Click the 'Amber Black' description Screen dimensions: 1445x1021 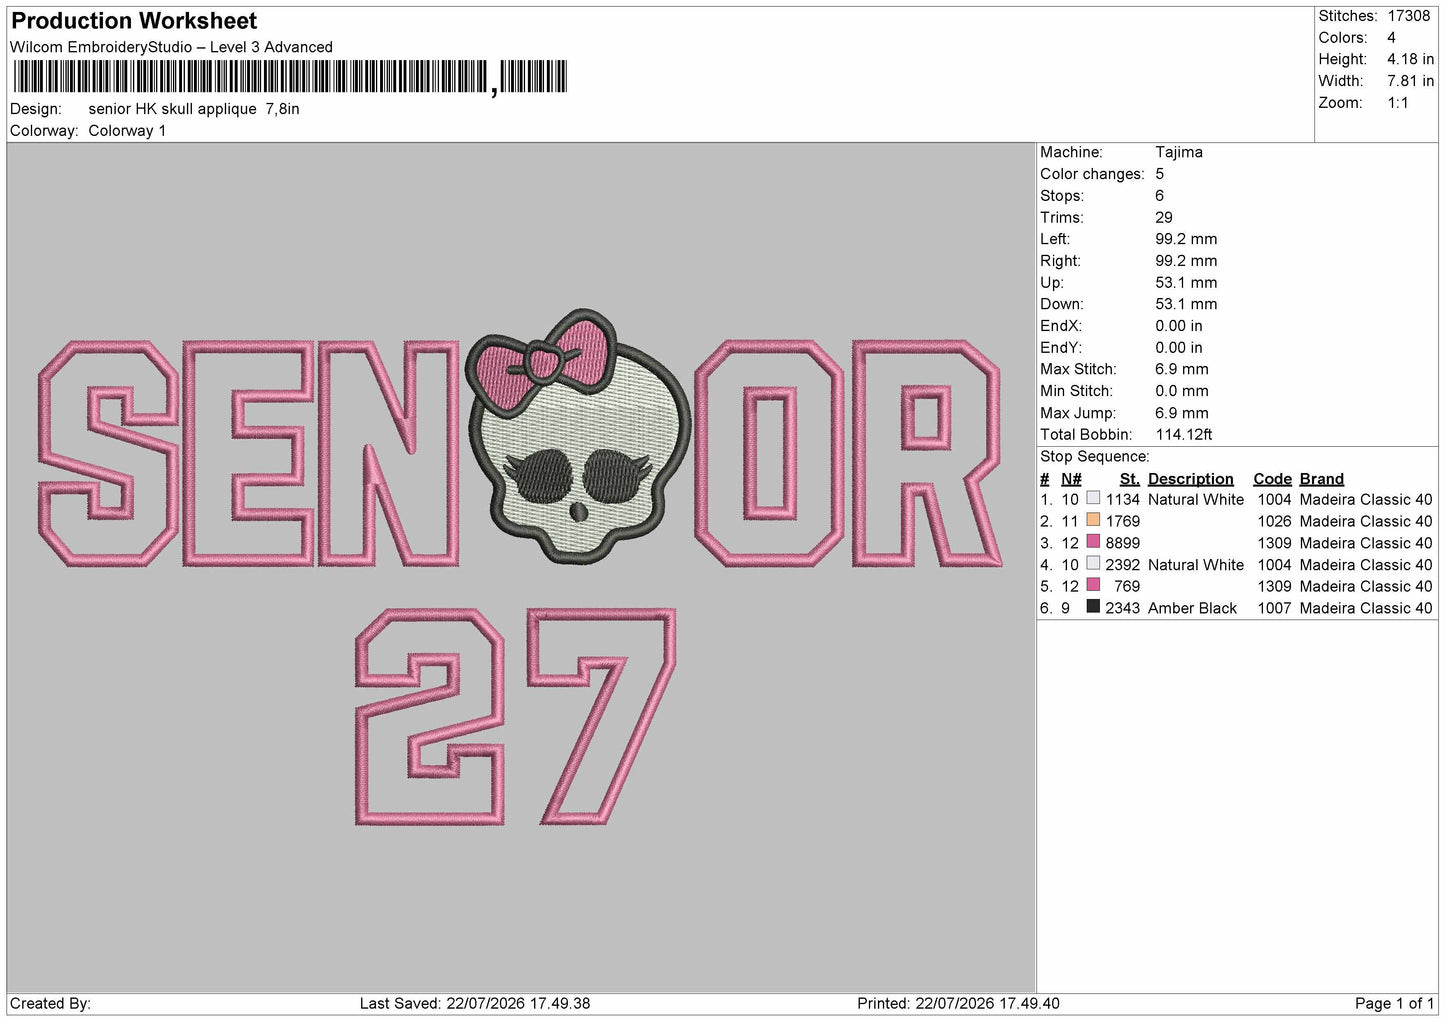pos(1192,608)
